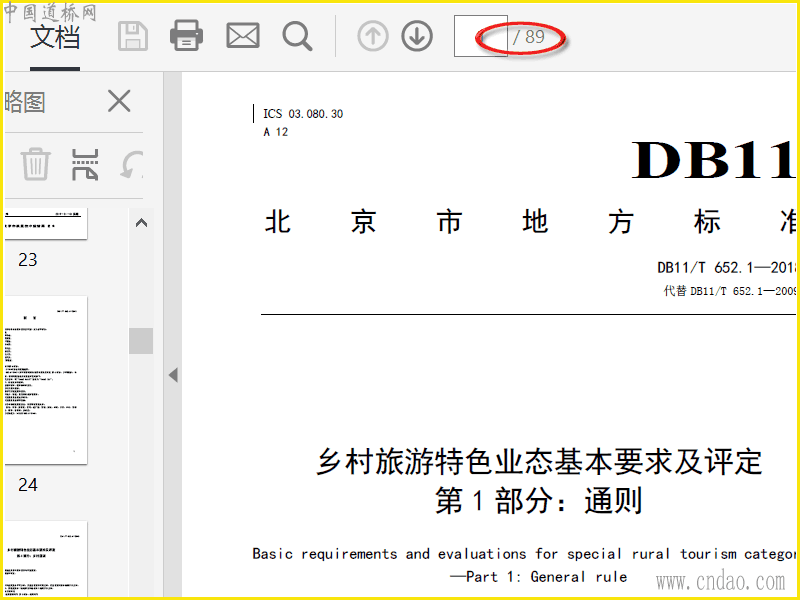Select the page 23 thumbnail
The height and width of the screenshot is (600, 800).
(46, 223)
